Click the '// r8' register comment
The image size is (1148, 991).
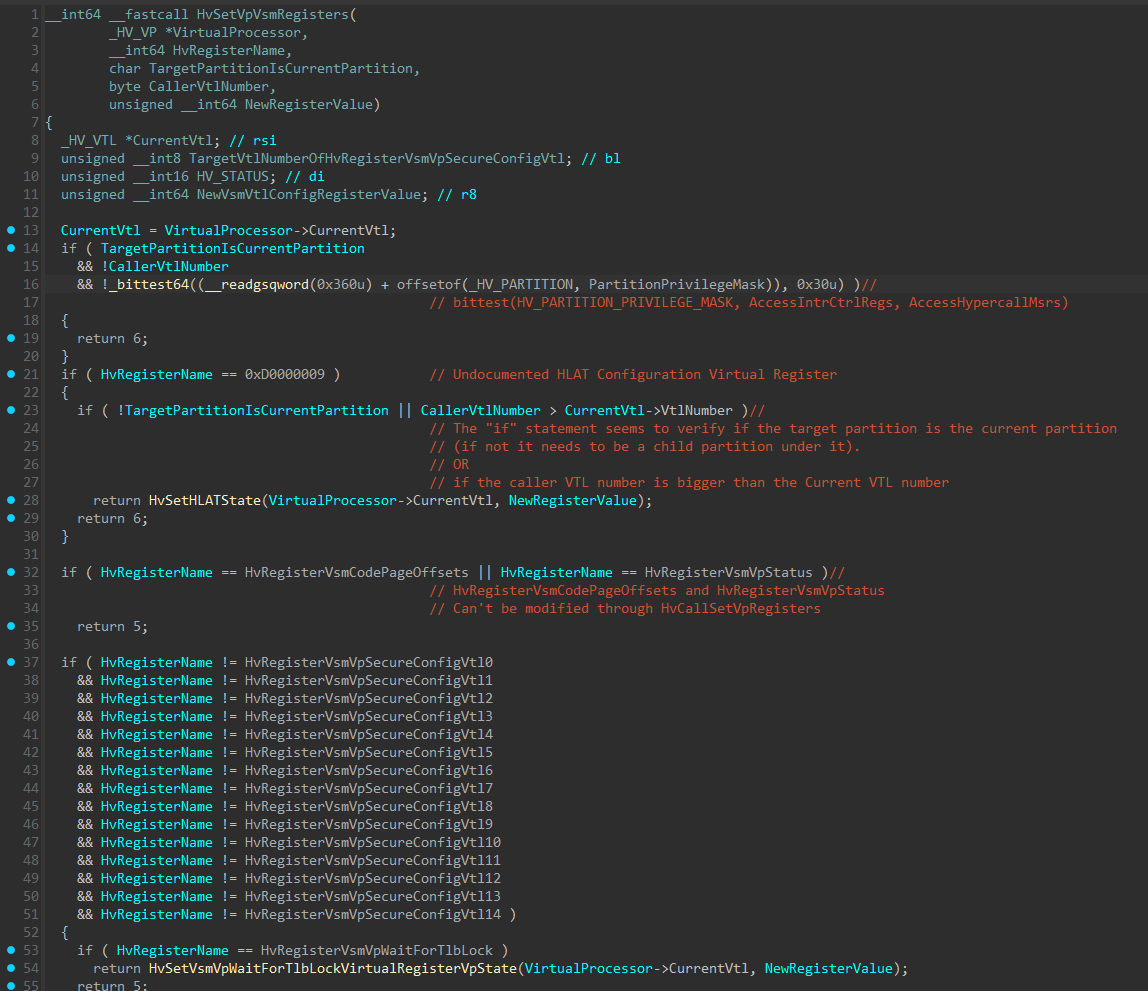[457, 195]
